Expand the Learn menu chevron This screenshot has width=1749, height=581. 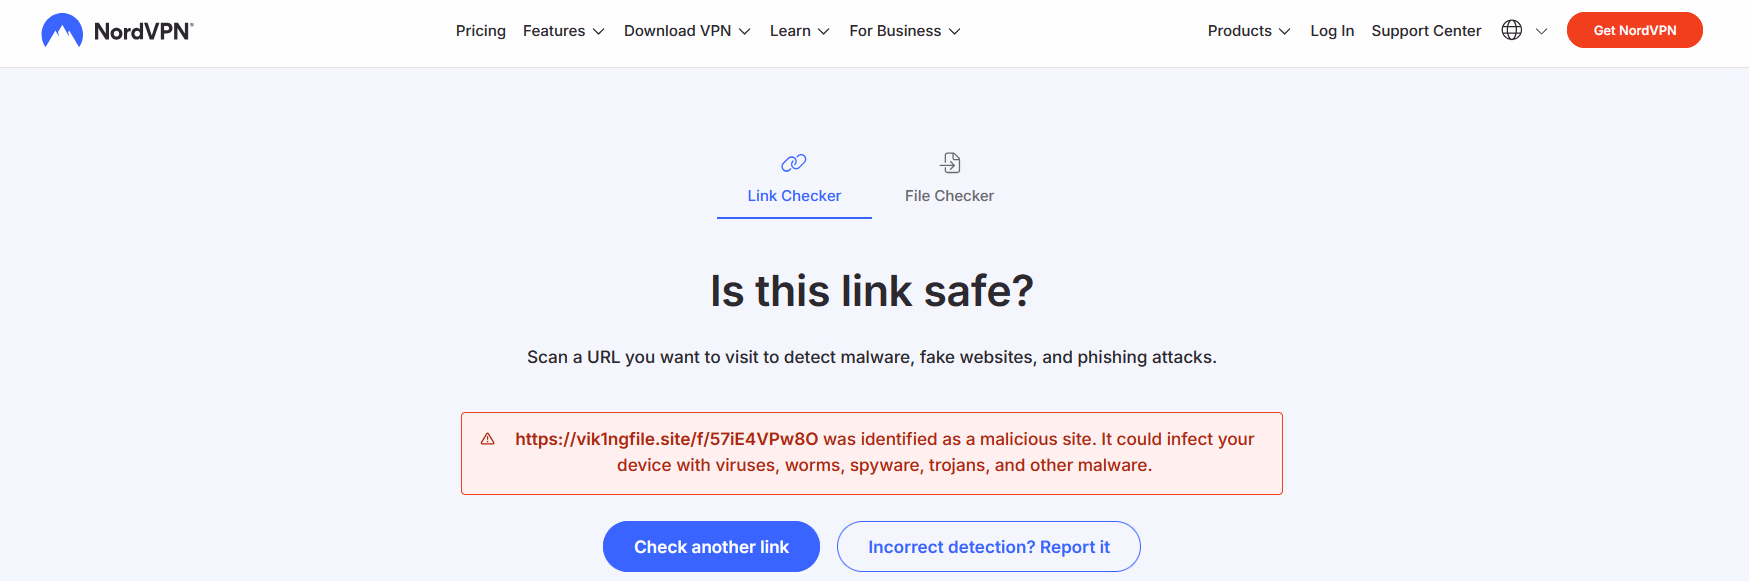click(823, 32)
